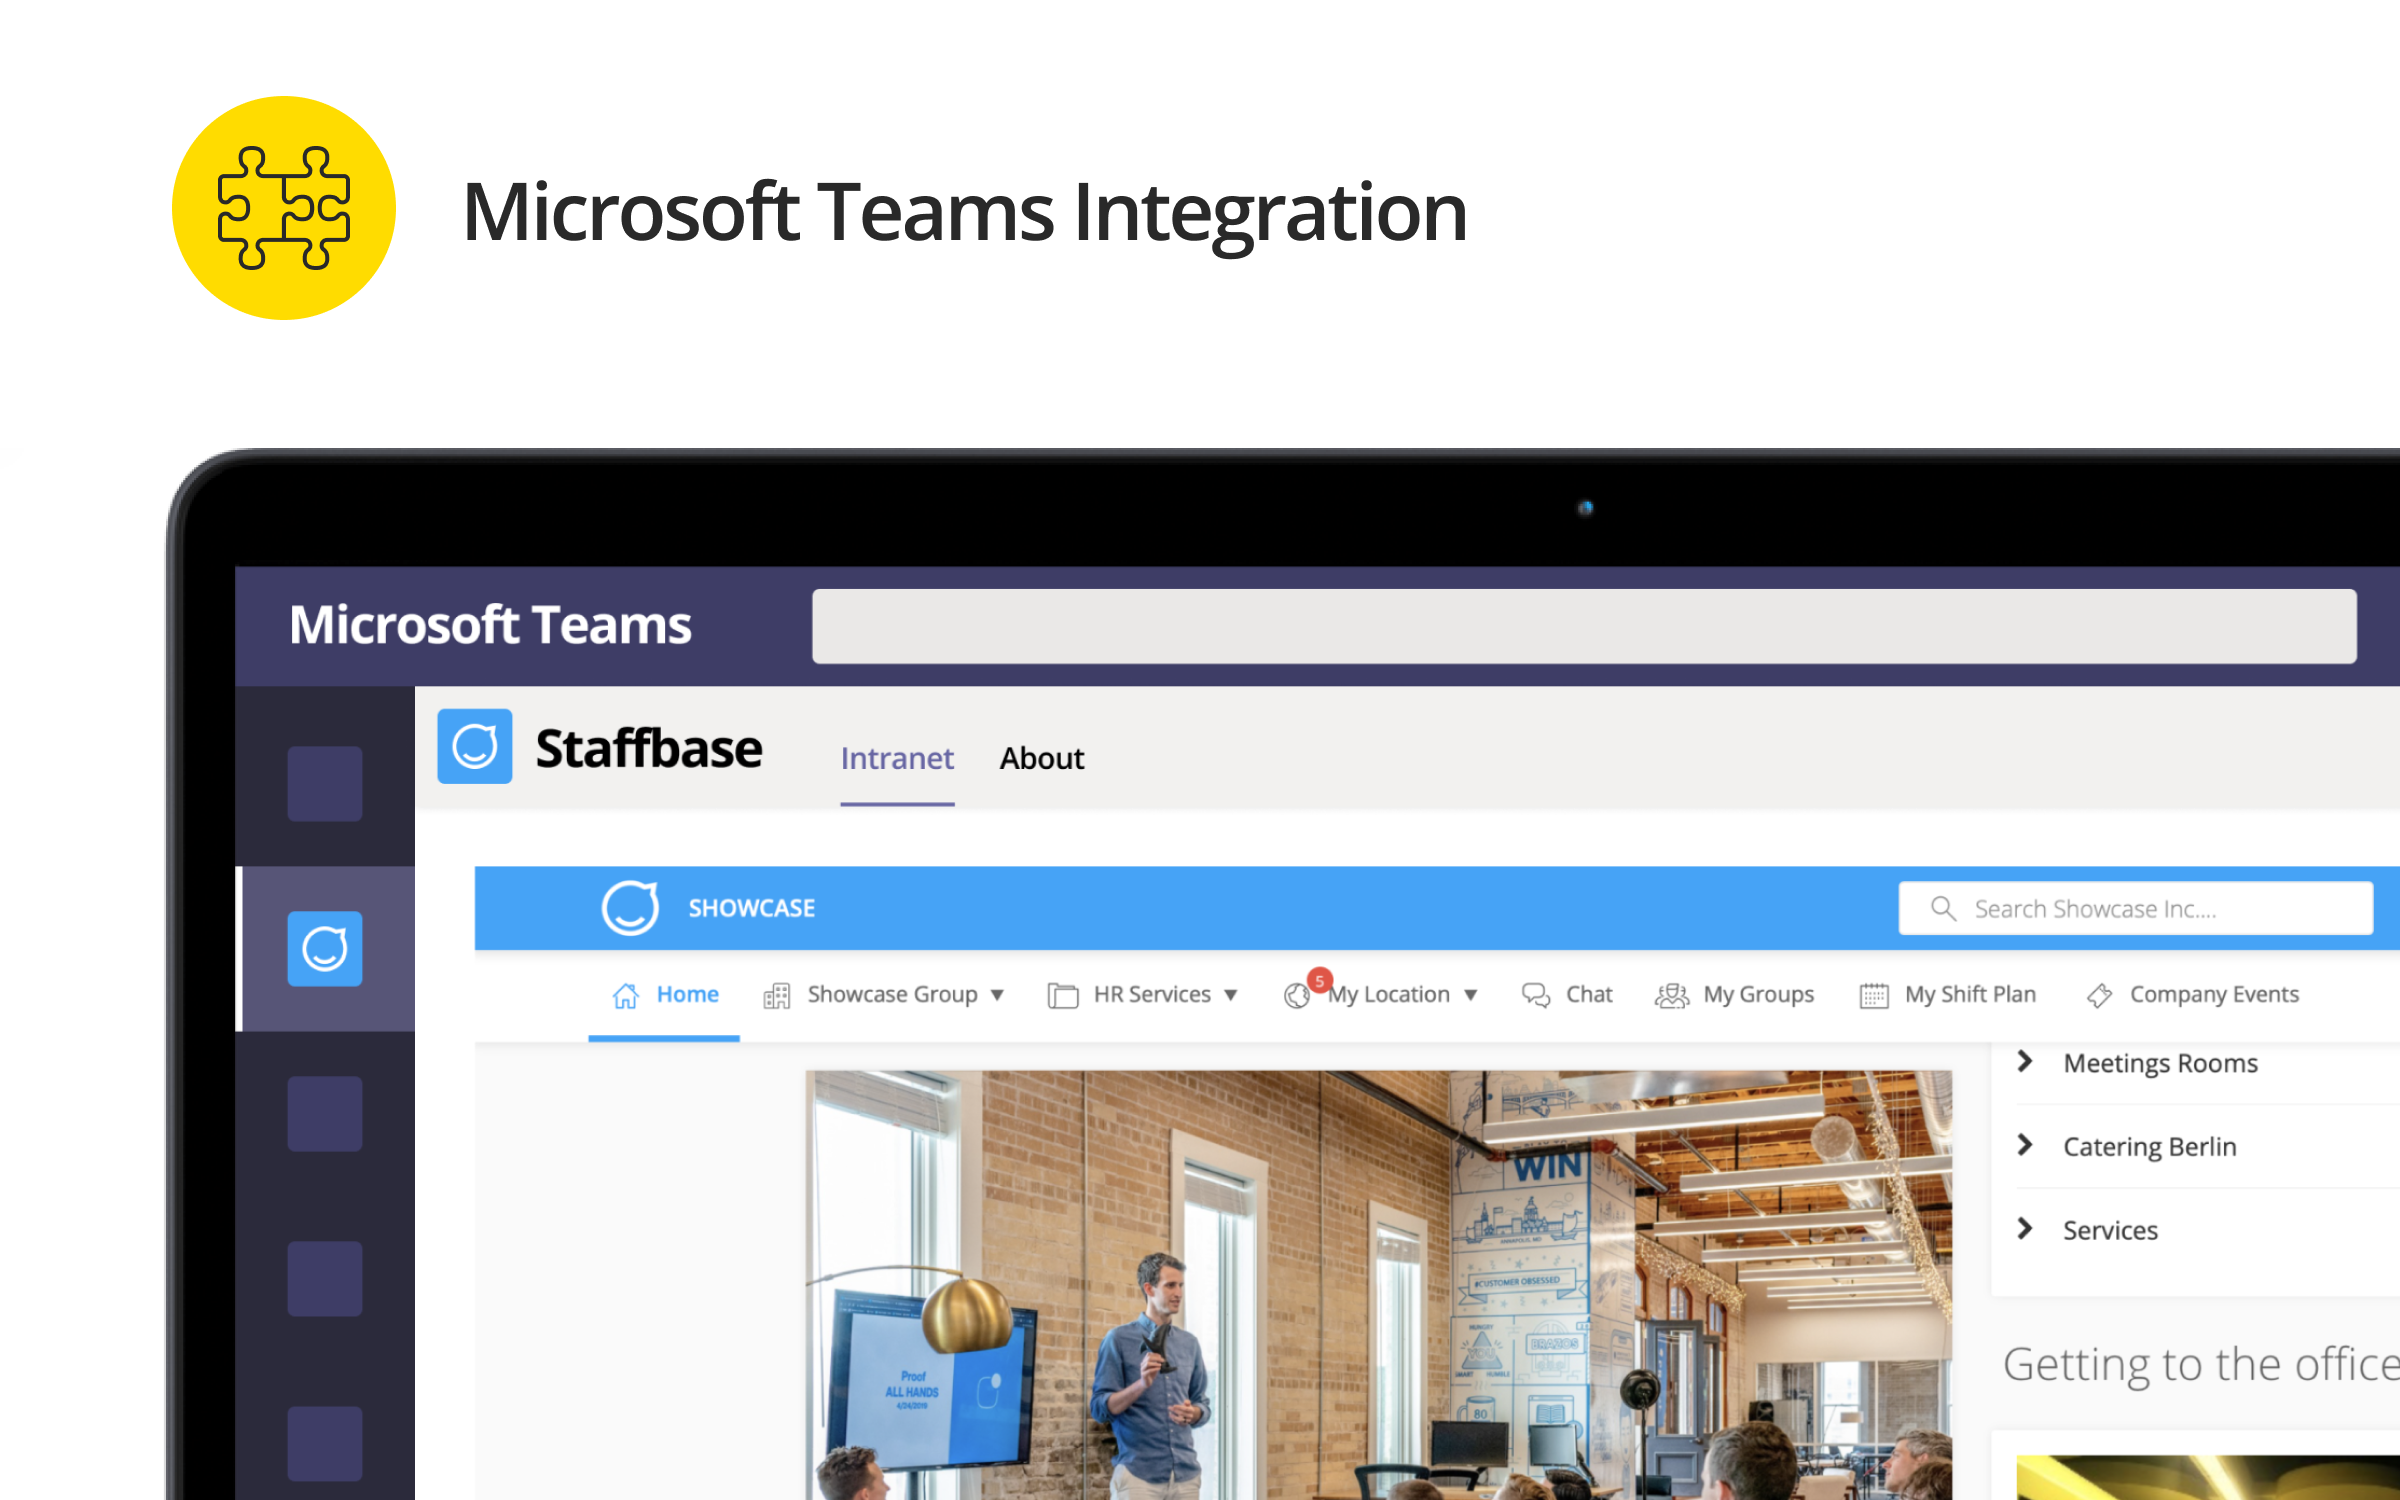Click the Showcase logo in blue banner
The width and height of the screenshot is (2400, 1500).
pos(630,908)
